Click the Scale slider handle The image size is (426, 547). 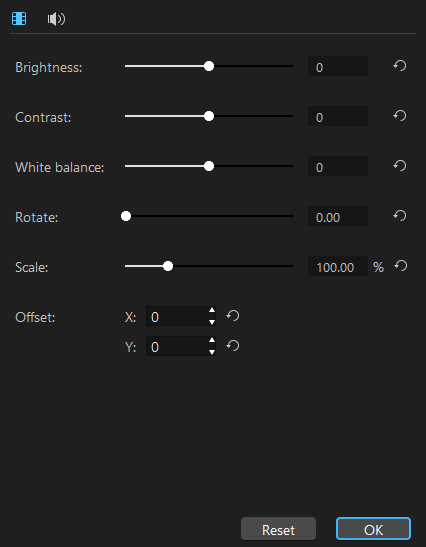tap(168, 266)
